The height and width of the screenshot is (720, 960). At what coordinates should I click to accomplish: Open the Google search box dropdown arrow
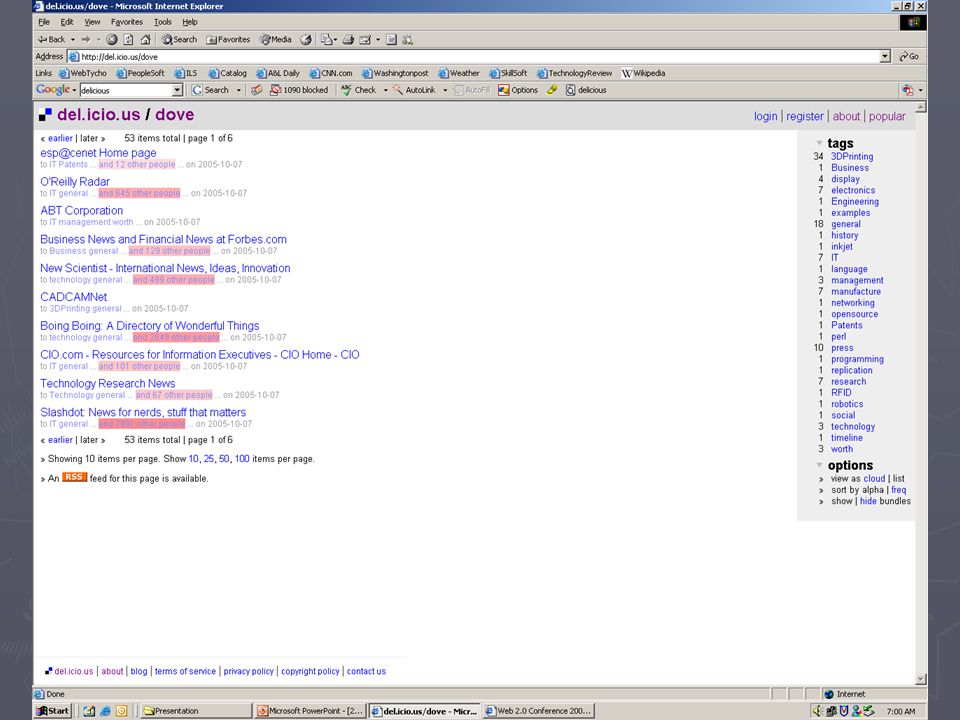tap(178, 90)
